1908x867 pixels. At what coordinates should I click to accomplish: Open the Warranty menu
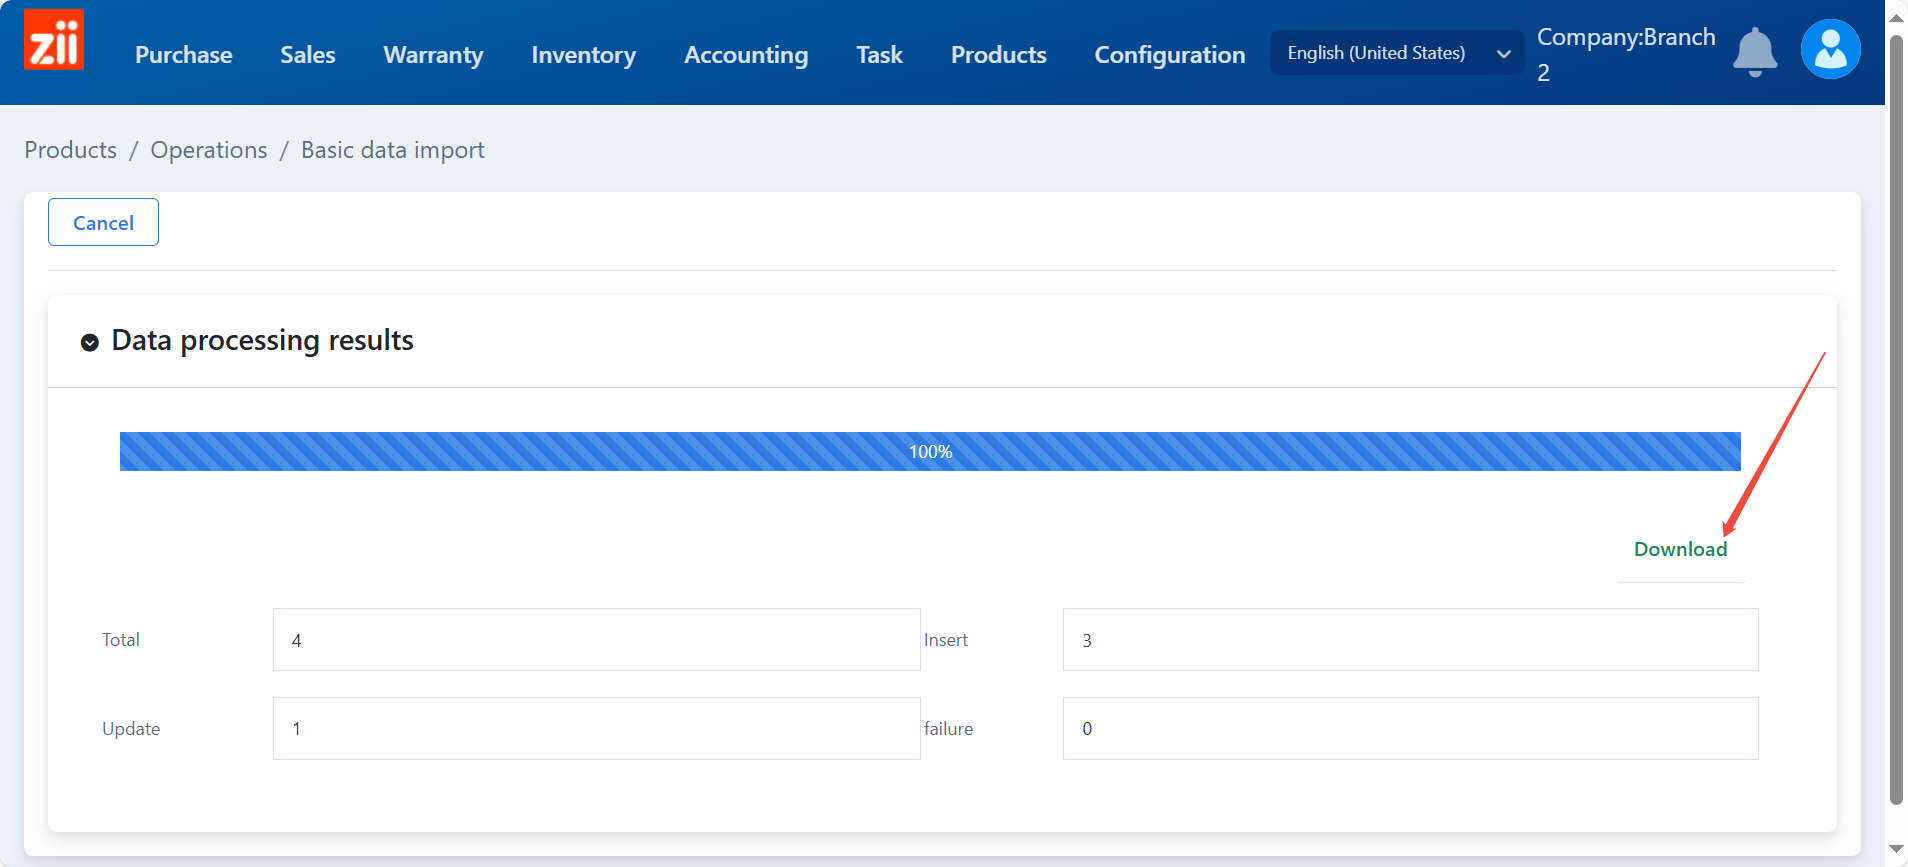pos(433,55)
